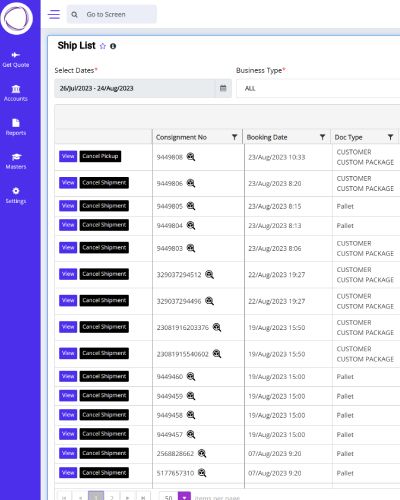Select consignment number 9449806 text
This screenshot has width=400, height=500.
coord(170,183)
